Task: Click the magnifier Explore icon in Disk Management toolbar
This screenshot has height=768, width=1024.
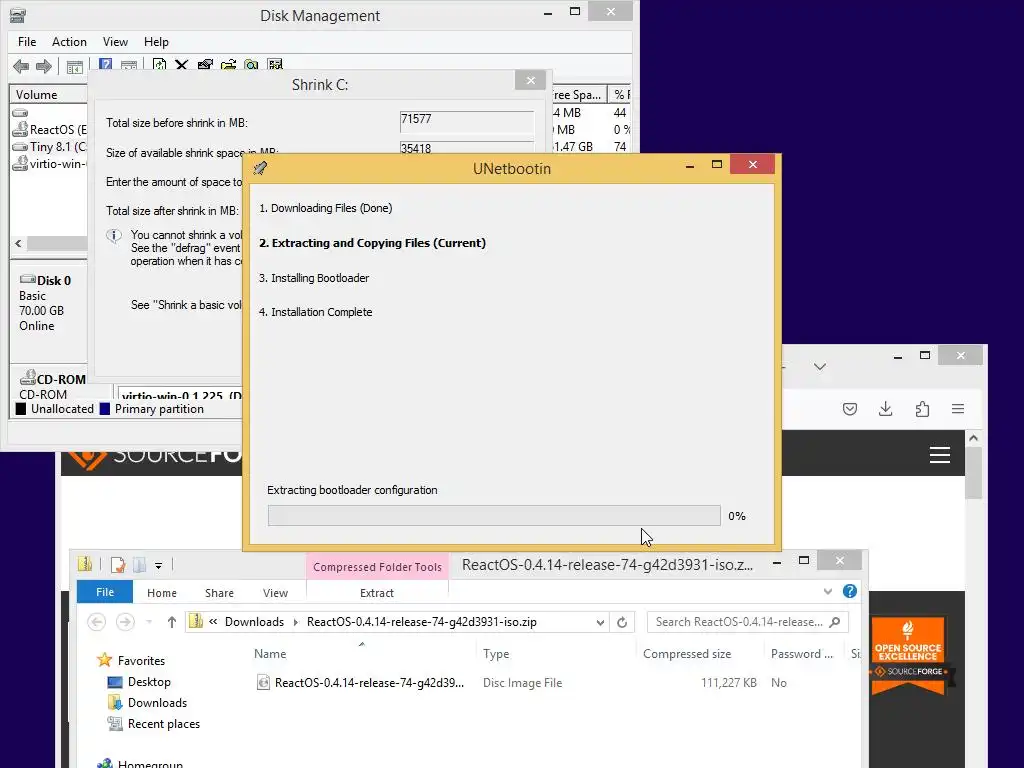Action: pyautogui.click(x=251, y=65)
